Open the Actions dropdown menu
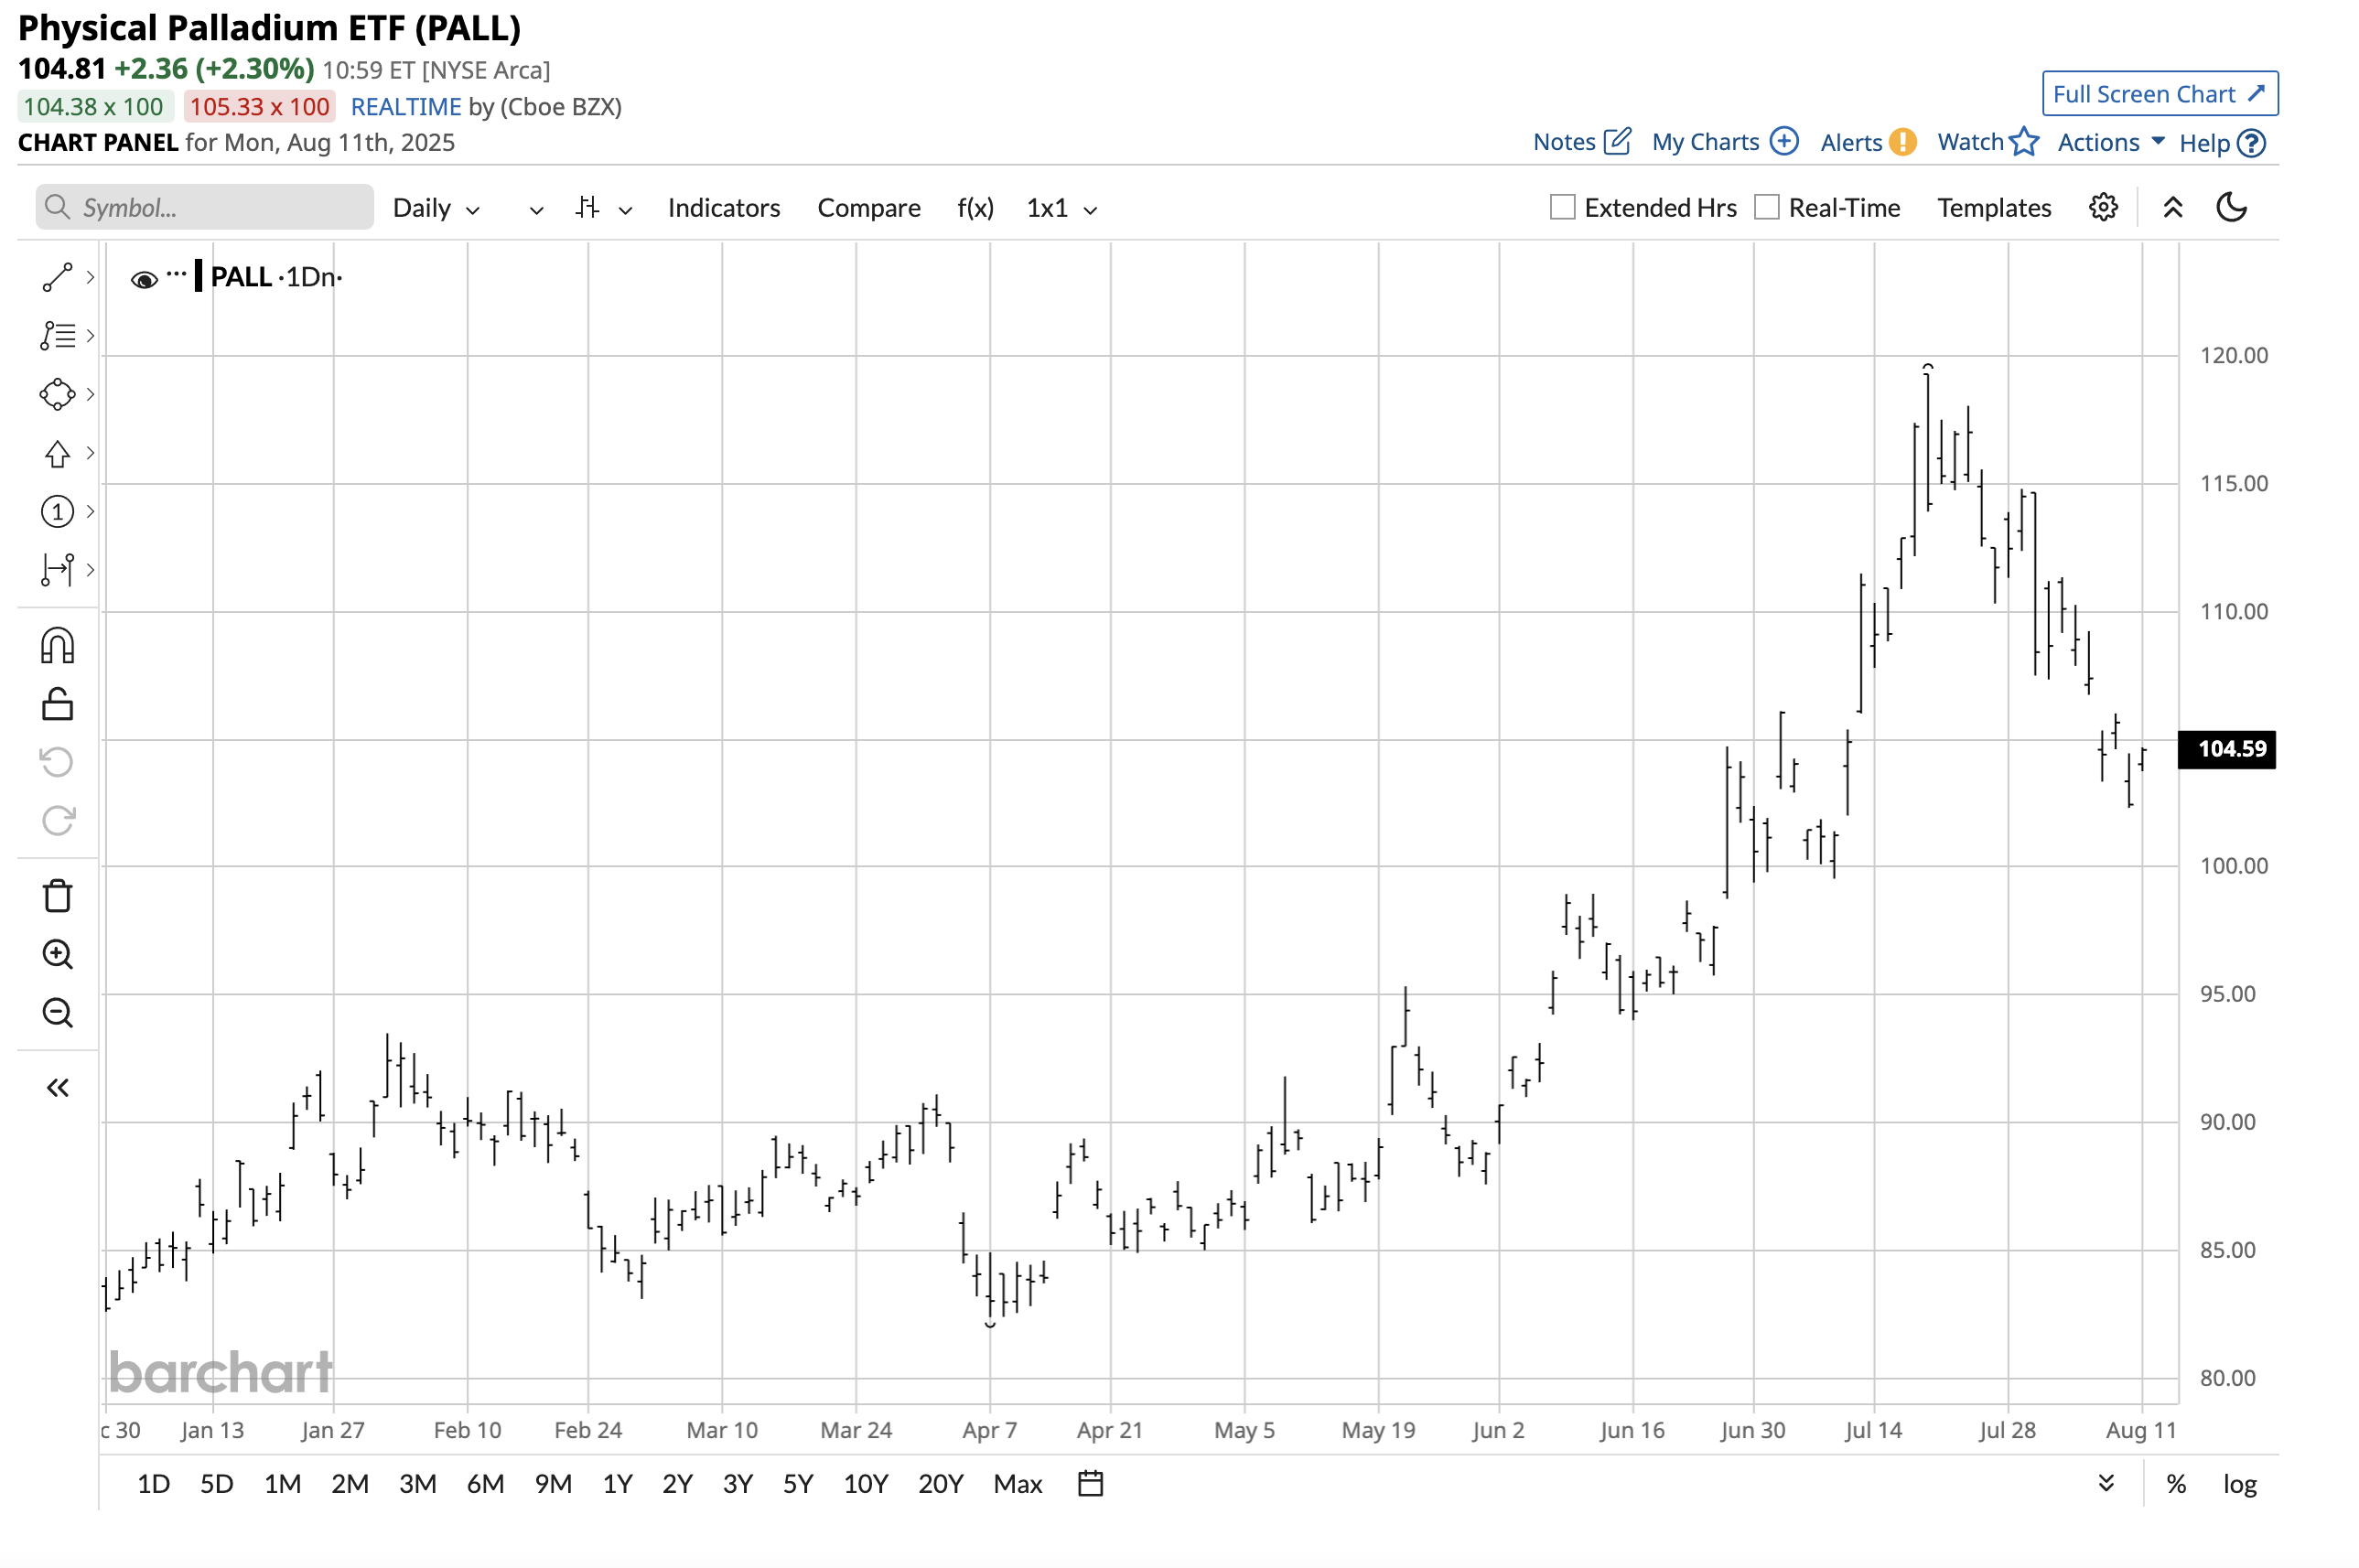The width and height of the screenshot is (2359, 1568). [2110, 142]
